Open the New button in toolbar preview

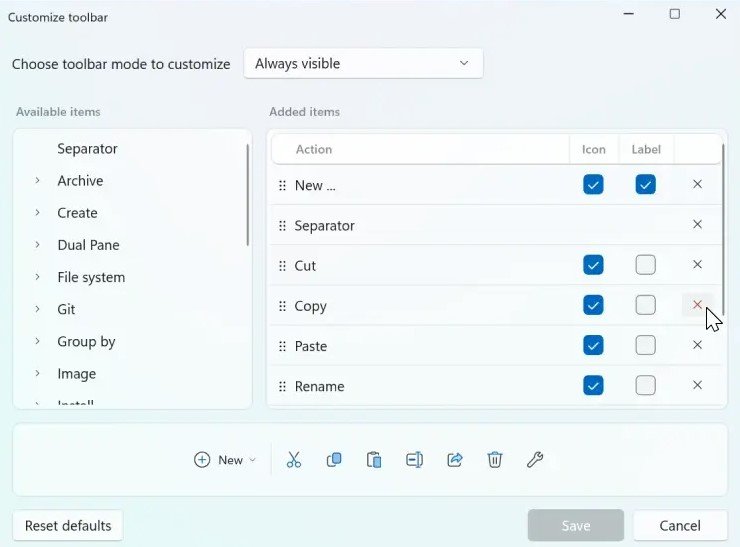pyautogui.click(x=225, y=460)
